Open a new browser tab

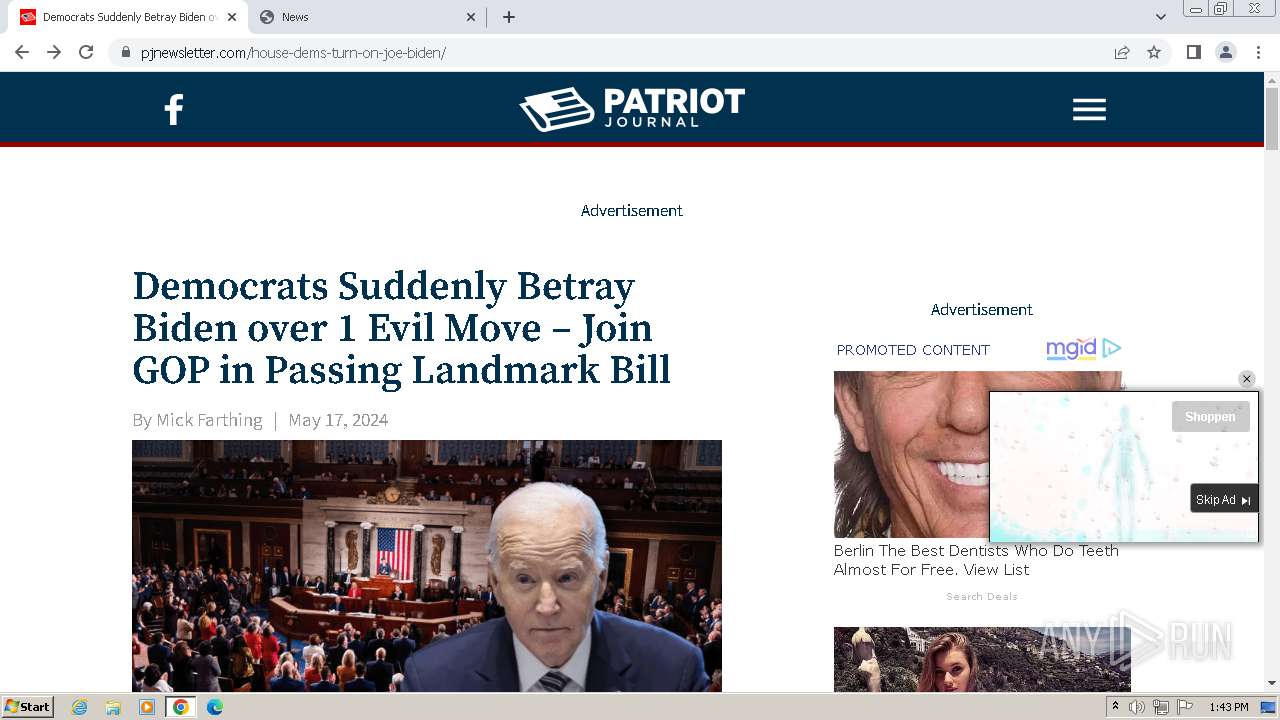509,17
